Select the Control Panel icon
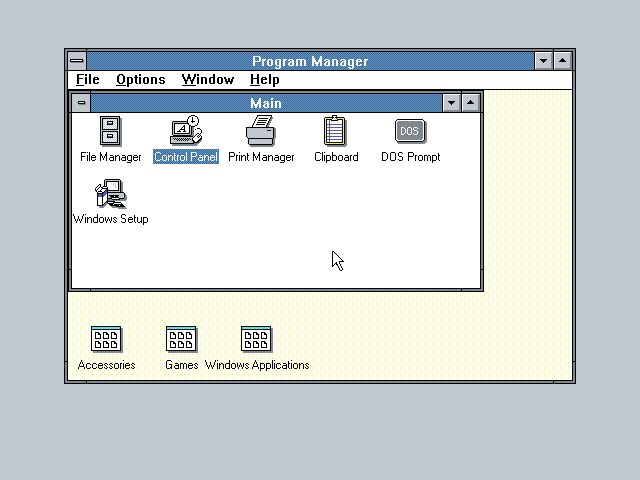This screenshot has height=480, width=640. 186,132
